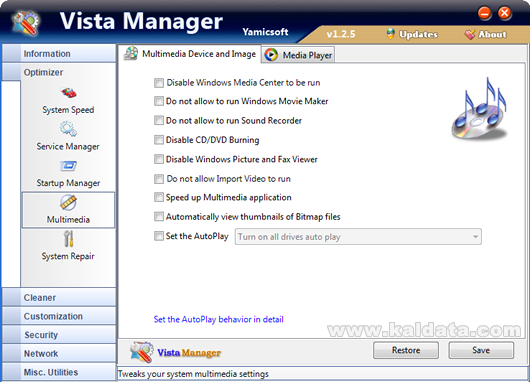Click the Restore button
This screenshot has width=530, height=382.
406,350
